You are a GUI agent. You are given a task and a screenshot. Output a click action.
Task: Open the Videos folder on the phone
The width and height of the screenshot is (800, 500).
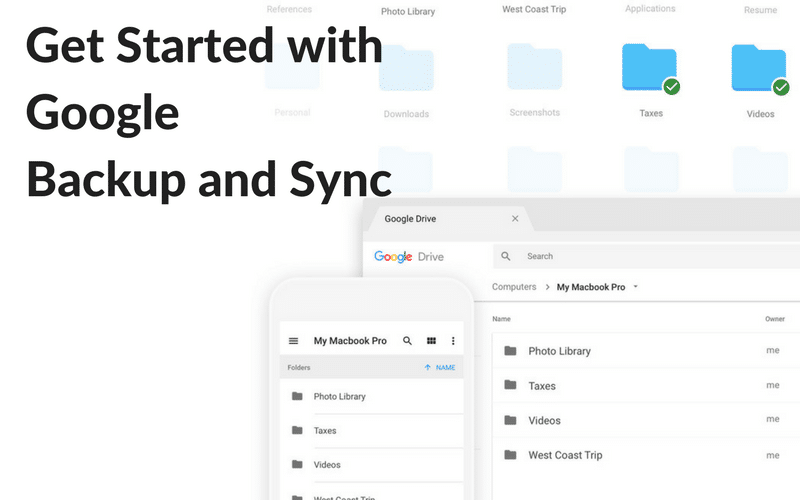click(x=326, y=465)
